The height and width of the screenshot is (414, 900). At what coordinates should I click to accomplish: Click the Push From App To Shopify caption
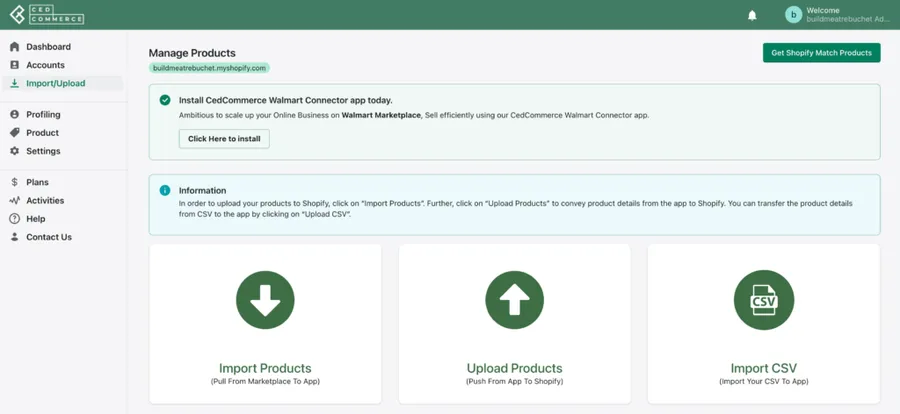click(x=514, y=381)
